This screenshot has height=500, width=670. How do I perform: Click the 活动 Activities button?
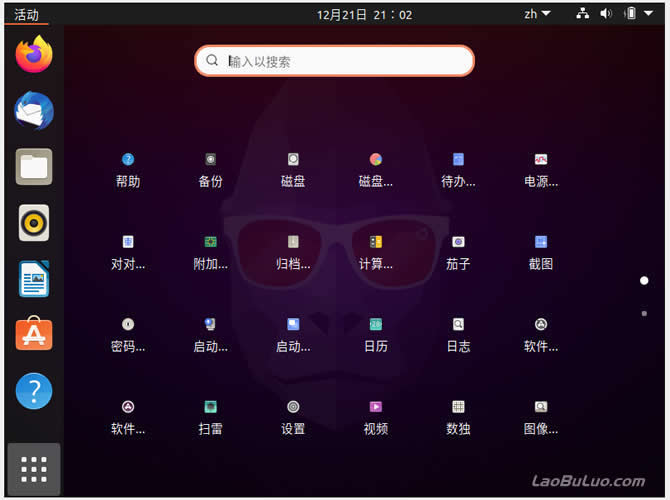tap(26, 15)
